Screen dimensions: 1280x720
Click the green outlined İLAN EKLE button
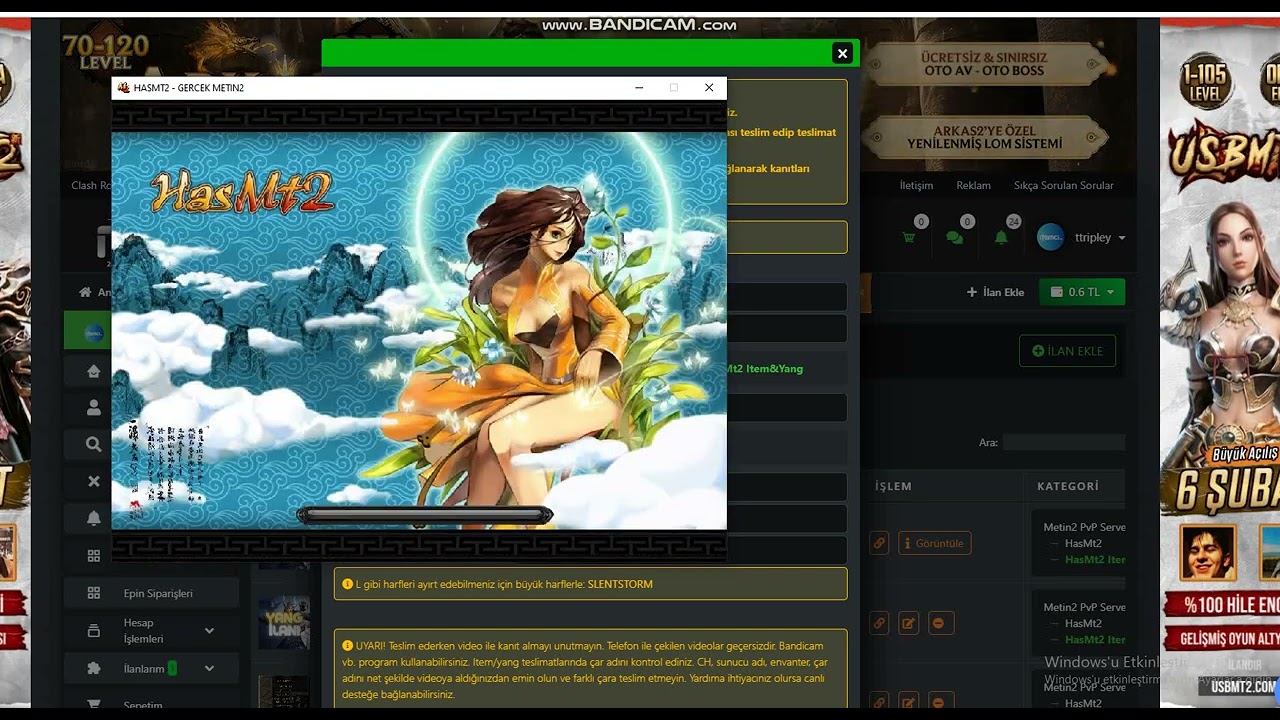[1067, 351]
